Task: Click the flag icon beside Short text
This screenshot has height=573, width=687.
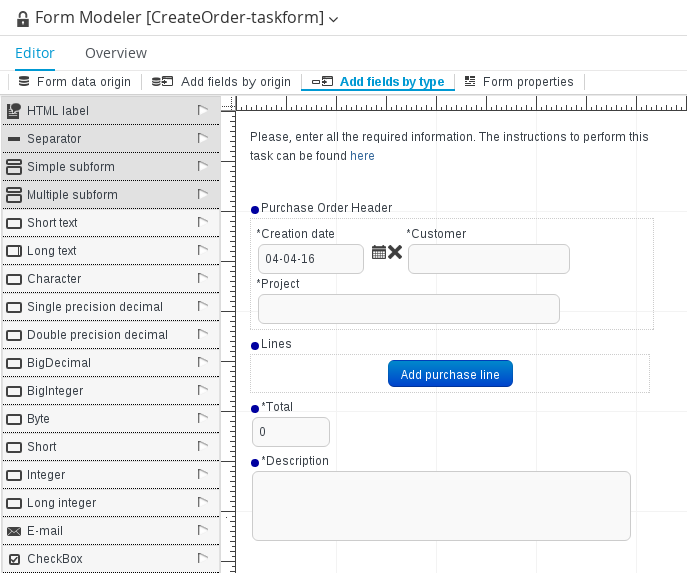Action: coord(202,223)
